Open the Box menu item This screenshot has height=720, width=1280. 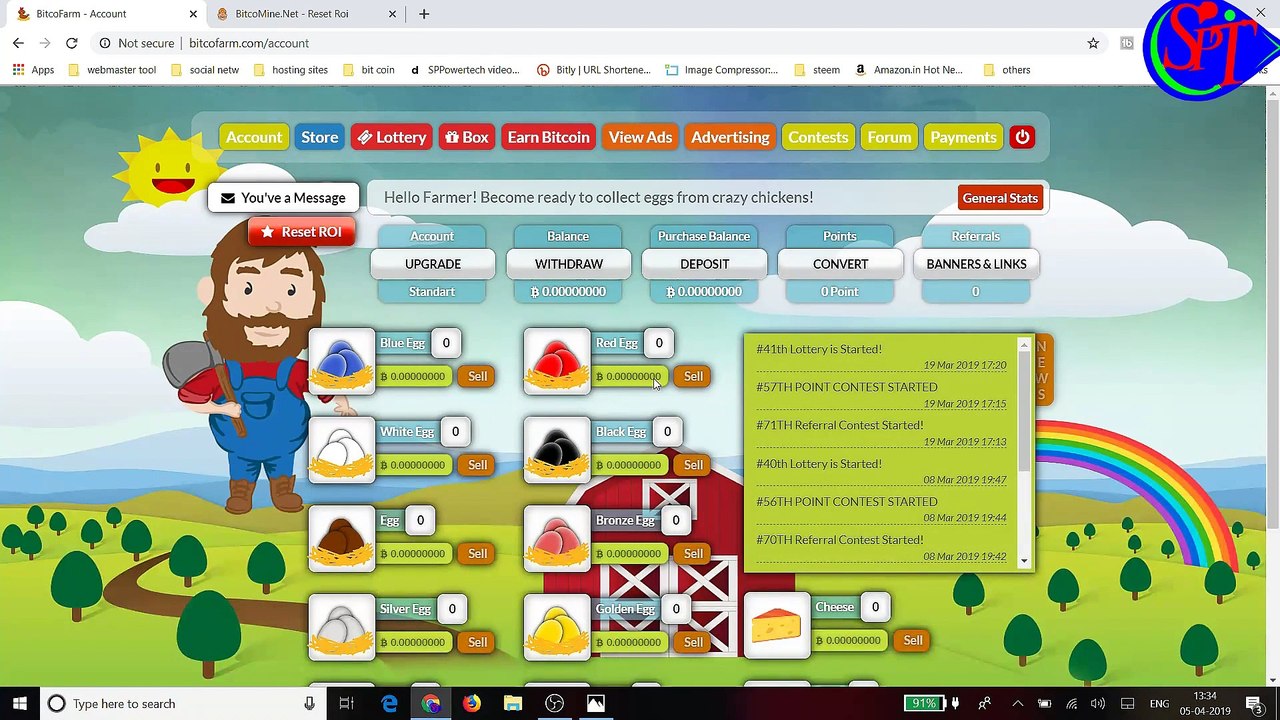(x=467, y=137)
